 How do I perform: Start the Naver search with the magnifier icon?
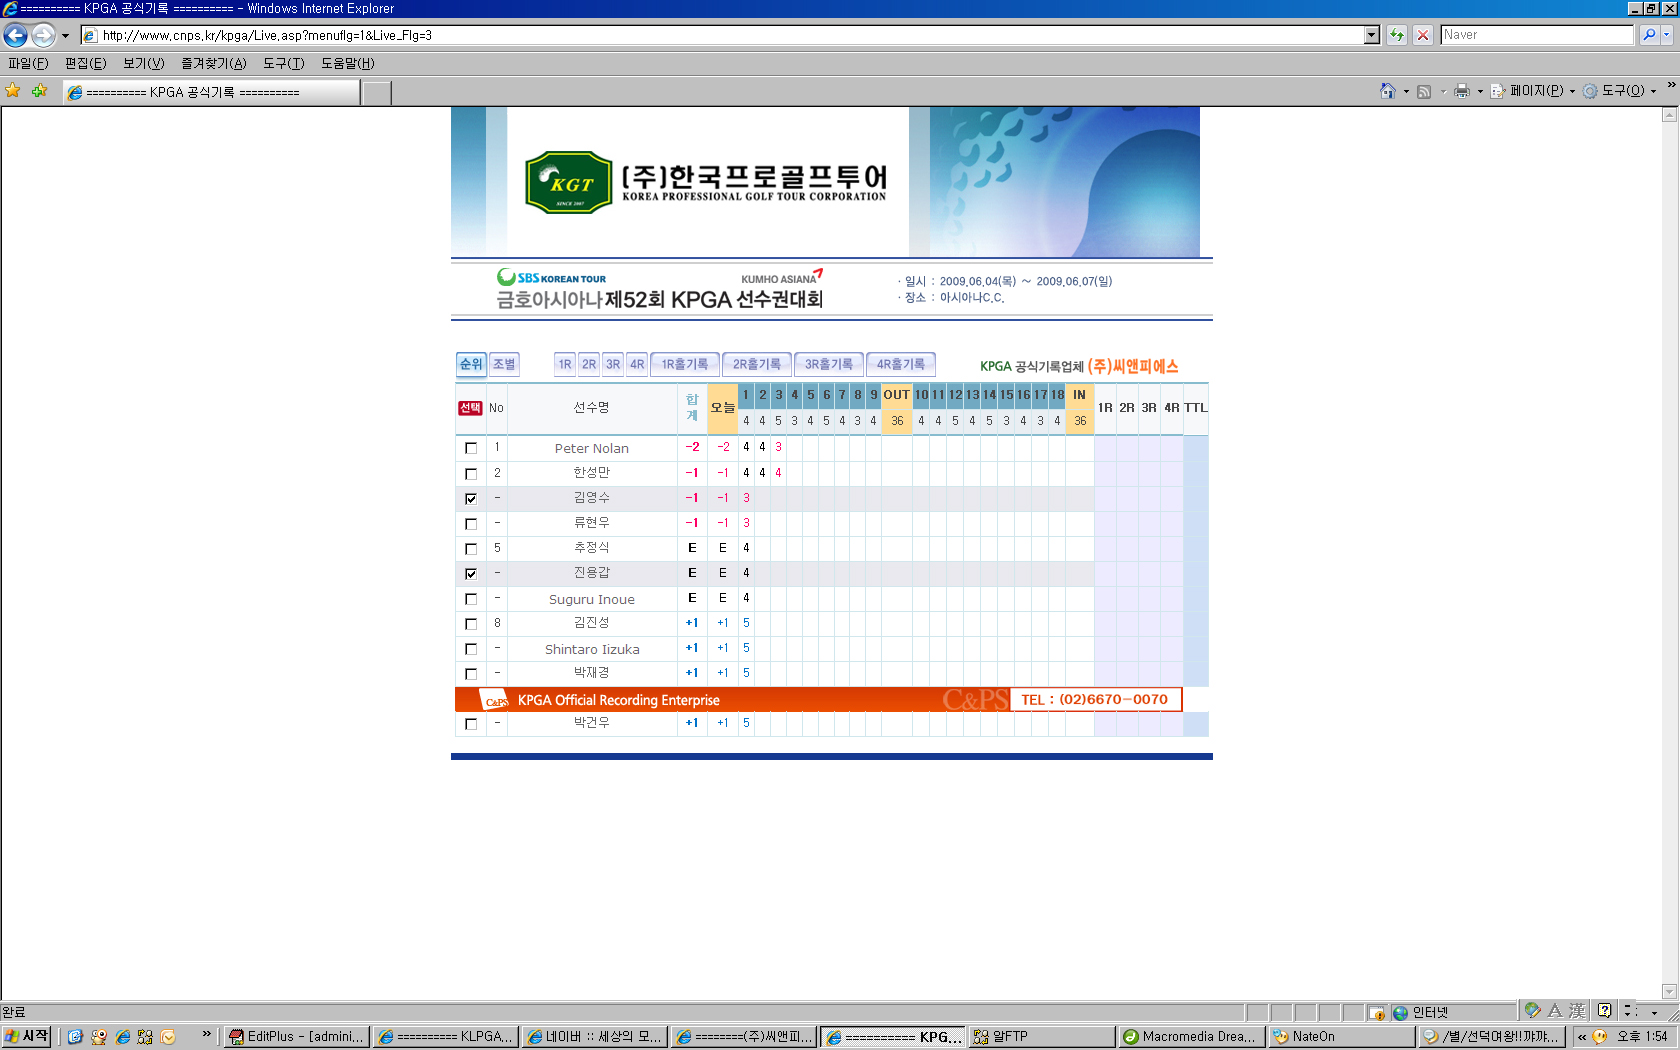point(1649,35)
